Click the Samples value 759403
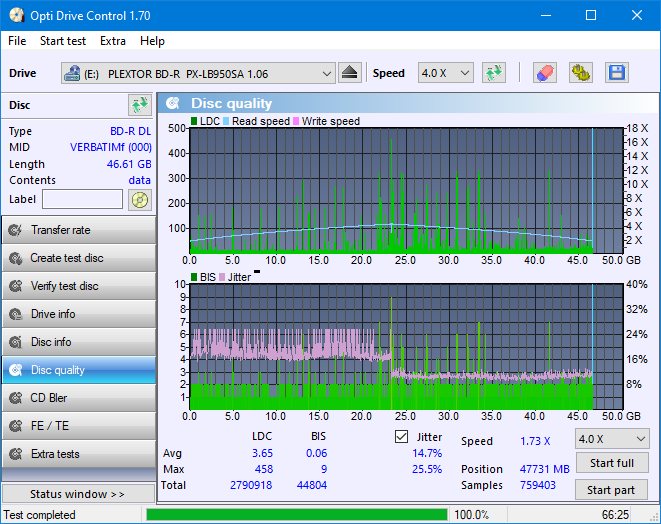661x524 pixels. [538, 485]
